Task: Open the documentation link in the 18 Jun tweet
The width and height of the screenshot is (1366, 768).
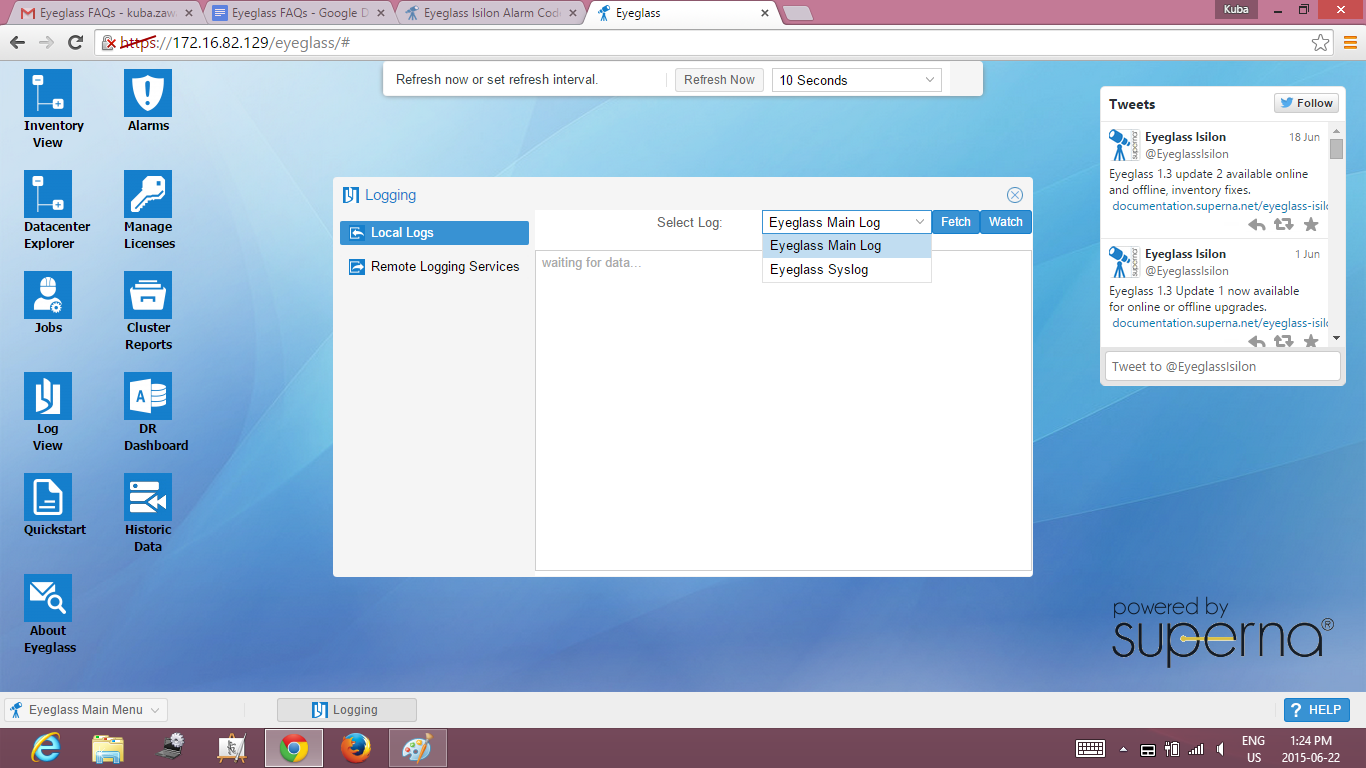Action: [1221, 206]
